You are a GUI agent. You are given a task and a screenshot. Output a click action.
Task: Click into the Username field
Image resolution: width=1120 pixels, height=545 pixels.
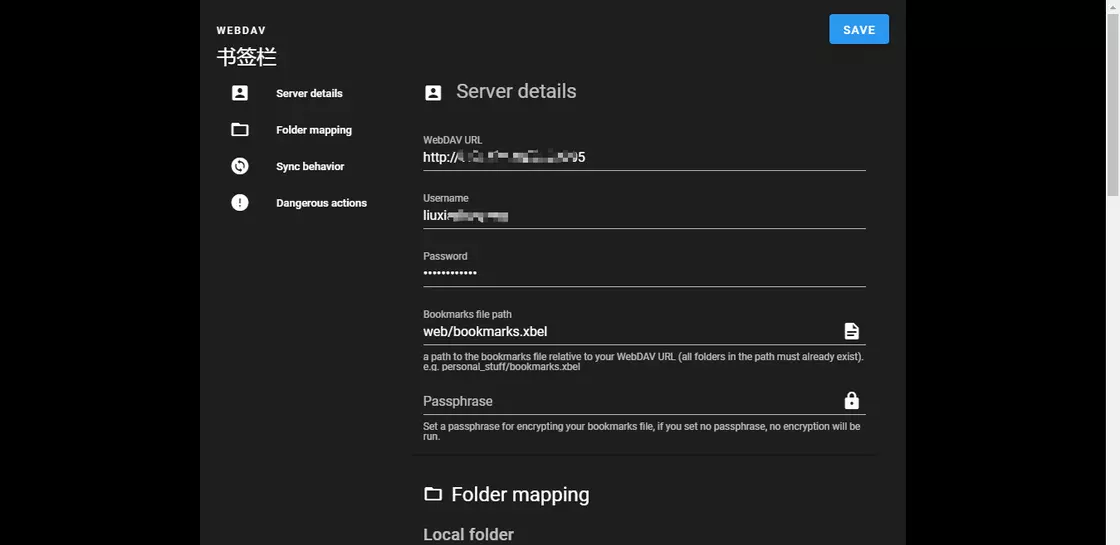pyautogui.click(x=644, y=215)
